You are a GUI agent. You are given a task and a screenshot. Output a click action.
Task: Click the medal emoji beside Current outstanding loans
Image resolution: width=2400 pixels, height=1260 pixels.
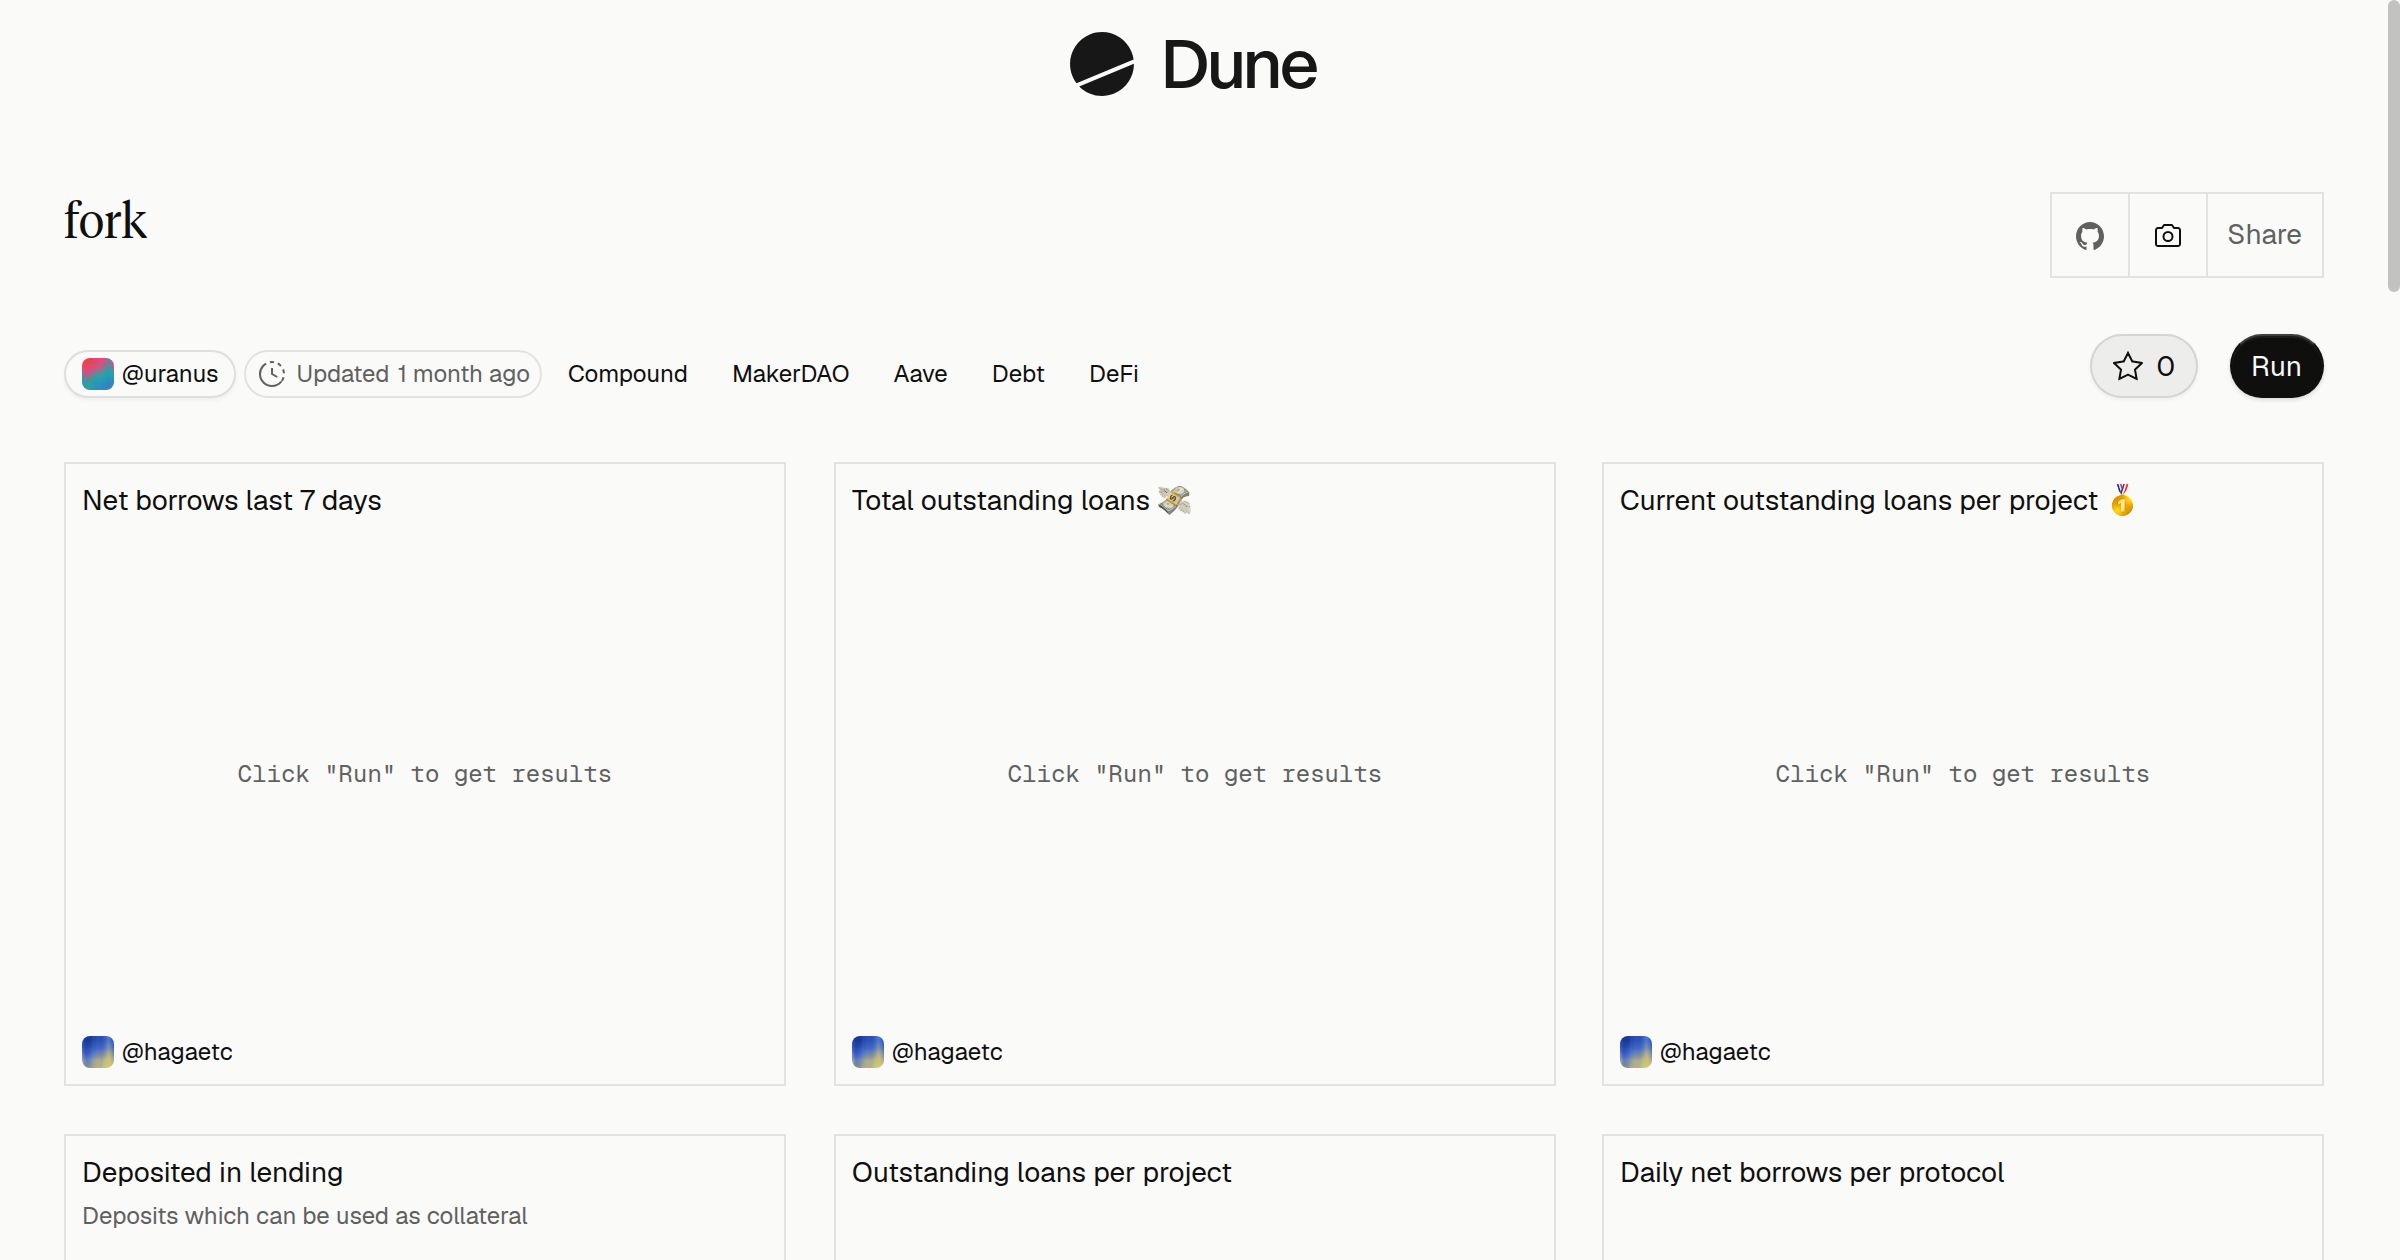2121,500
